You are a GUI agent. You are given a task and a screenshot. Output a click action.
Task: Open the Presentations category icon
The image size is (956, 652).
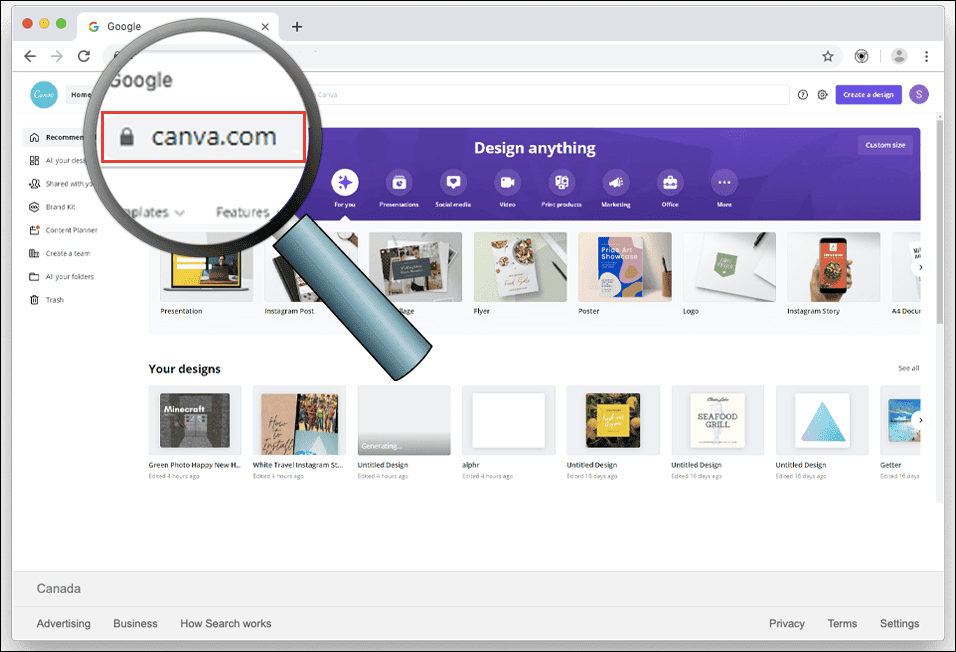click(x=398, y=184)
